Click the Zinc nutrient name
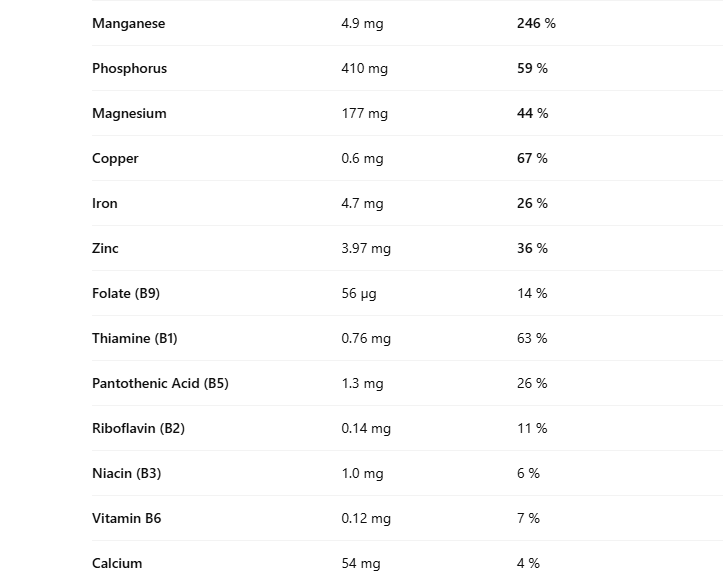This screenshot has height=583, width=723. point(105,248)
